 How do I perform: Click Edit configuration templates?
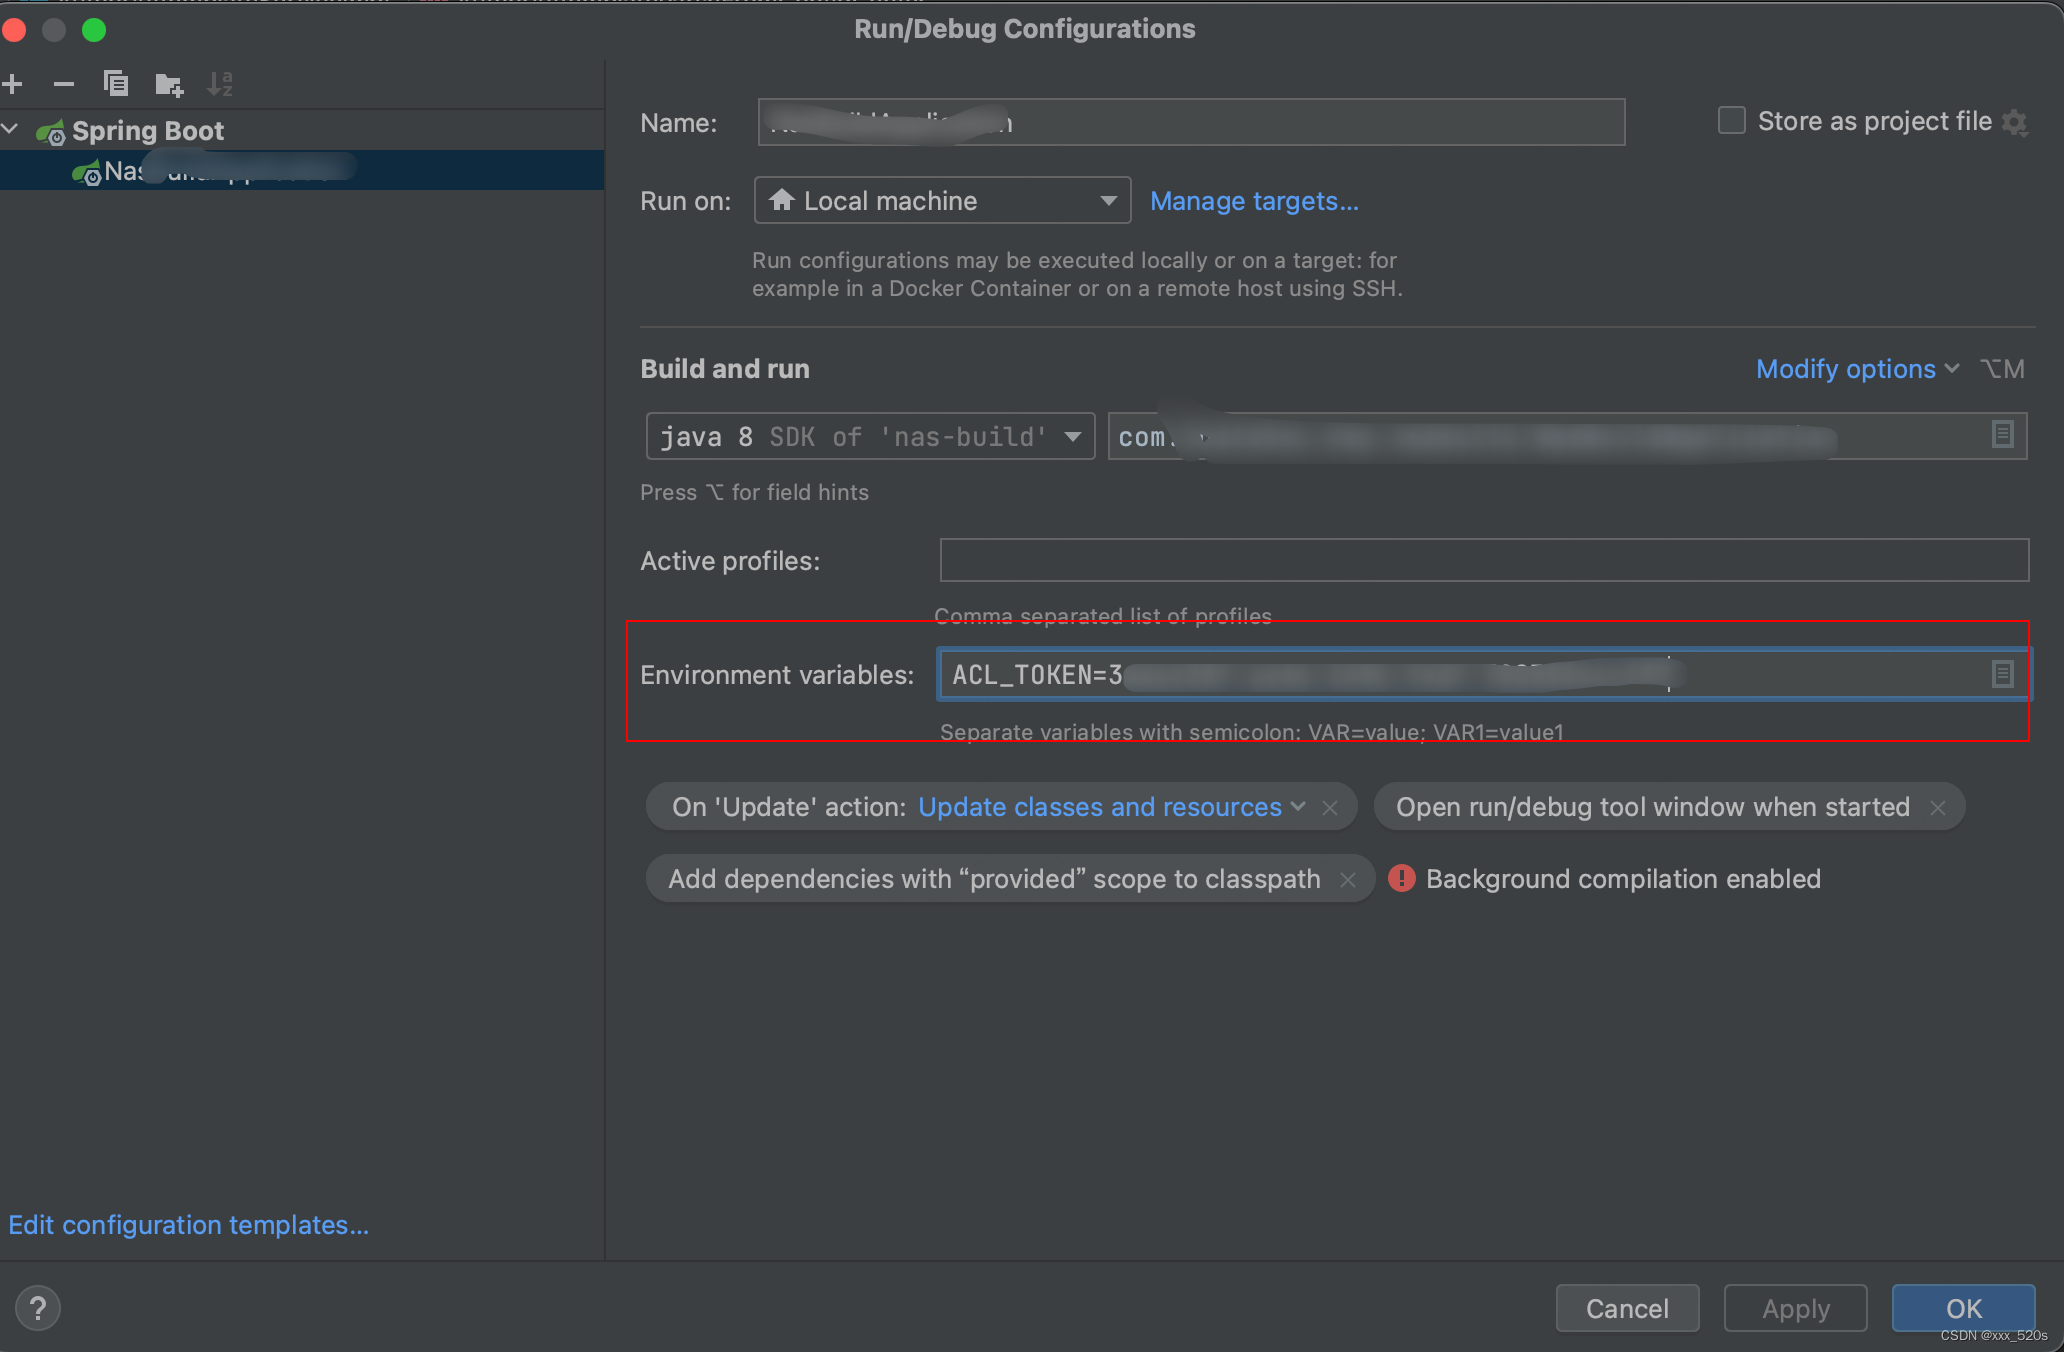(x=188, y=1224)
